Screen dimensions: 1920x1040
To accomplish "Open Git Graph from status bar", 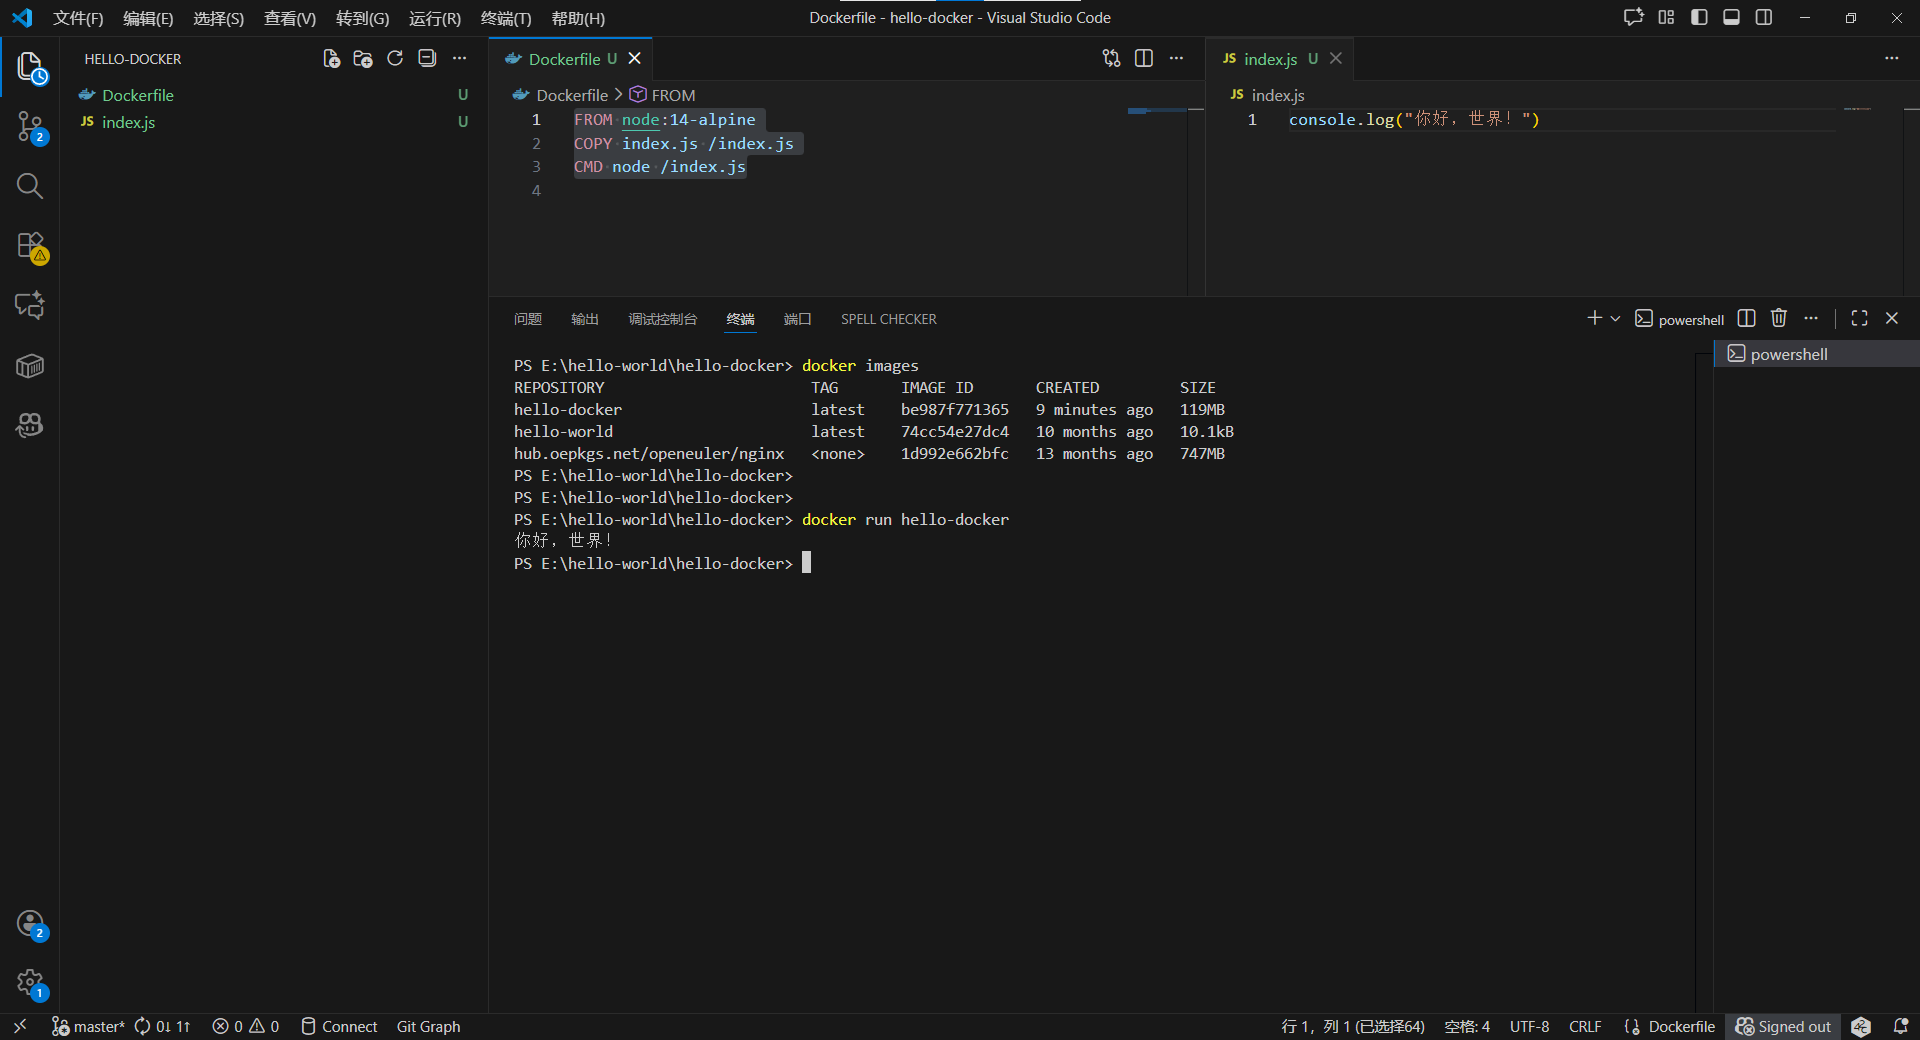I will point(428,1026).
